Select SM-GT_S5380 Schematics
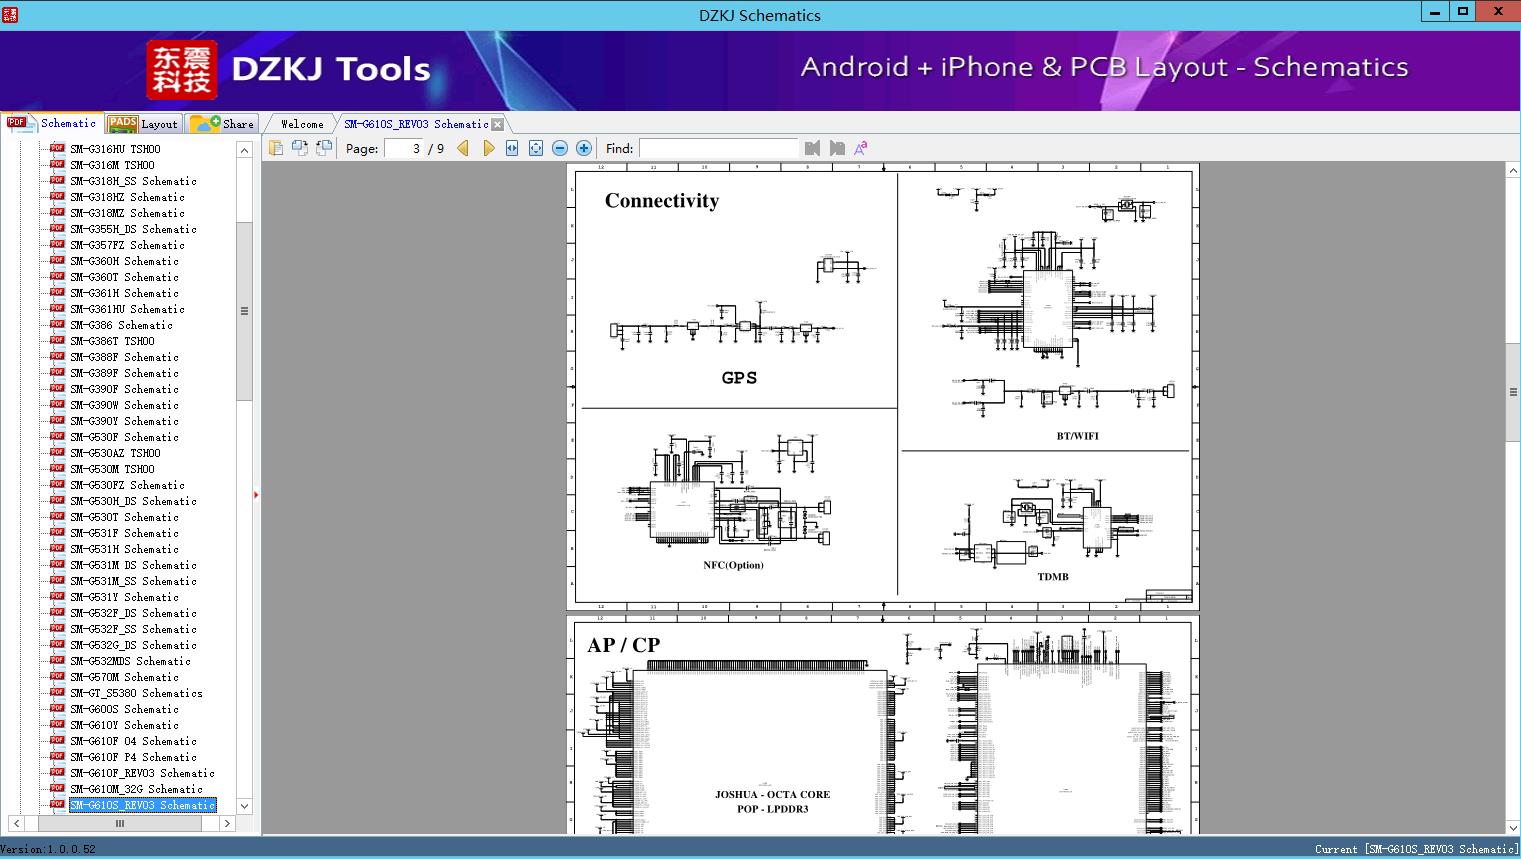Viewport: 1521px width, 859px height. tap(136, 693)
